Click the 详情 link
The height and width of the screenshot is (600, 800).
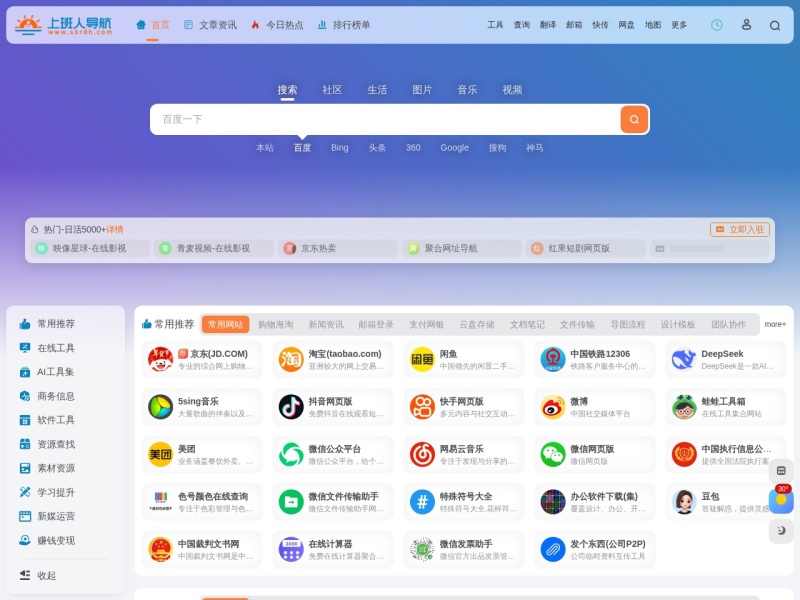pos(115,230)
